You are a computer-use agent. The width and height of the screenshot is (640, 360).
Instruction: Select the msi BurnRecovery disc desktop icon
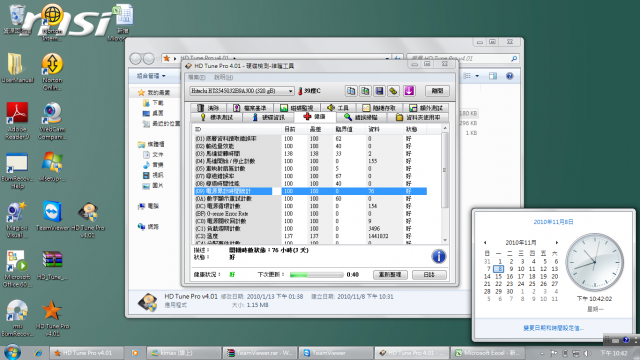click(17, 318)
